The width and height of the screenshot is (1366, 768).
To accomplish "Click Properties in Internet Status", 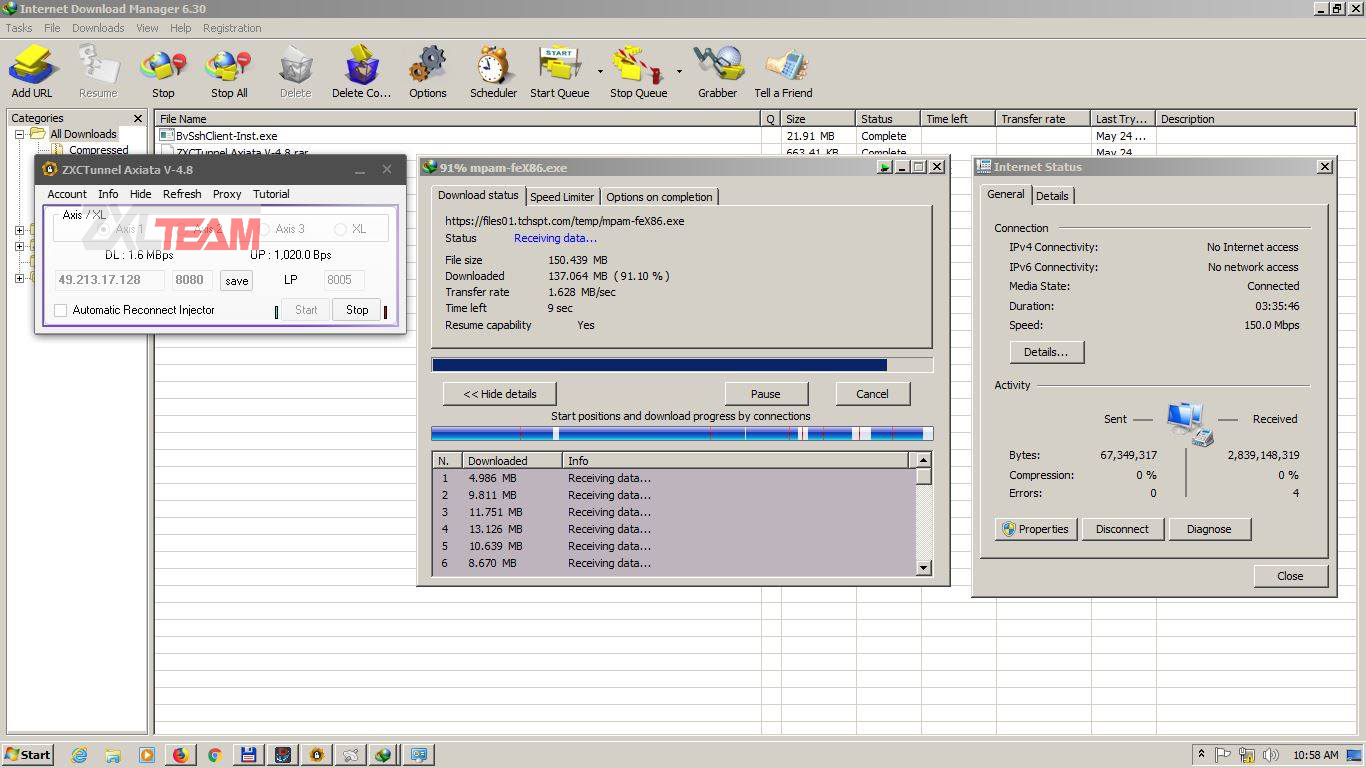I will [1036, 529].
